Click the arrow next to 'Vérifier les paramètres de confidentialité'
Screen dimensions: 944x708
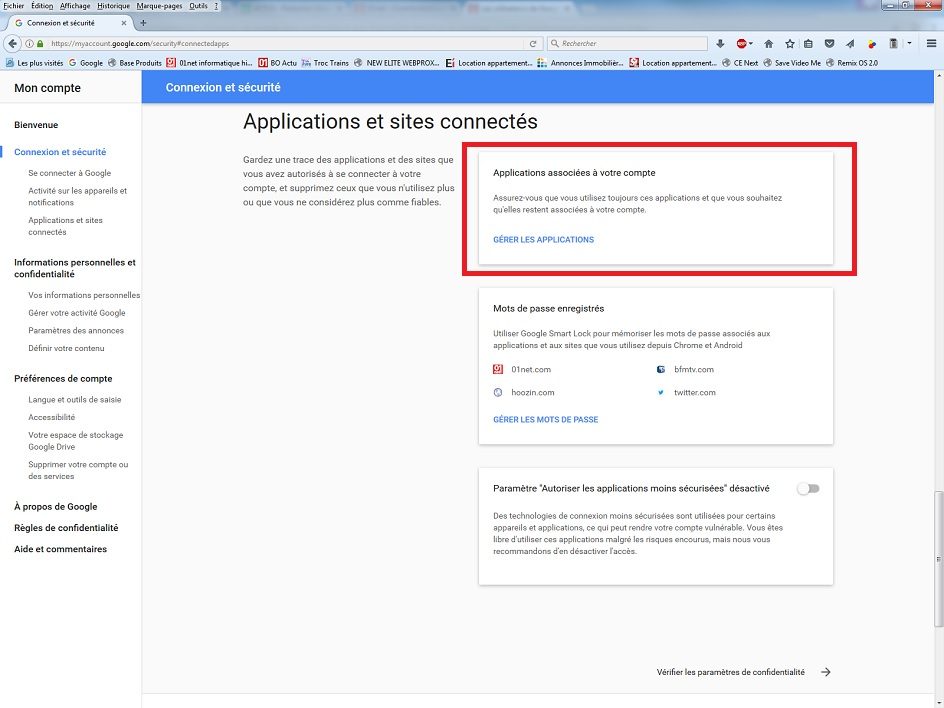coord(826,672)
